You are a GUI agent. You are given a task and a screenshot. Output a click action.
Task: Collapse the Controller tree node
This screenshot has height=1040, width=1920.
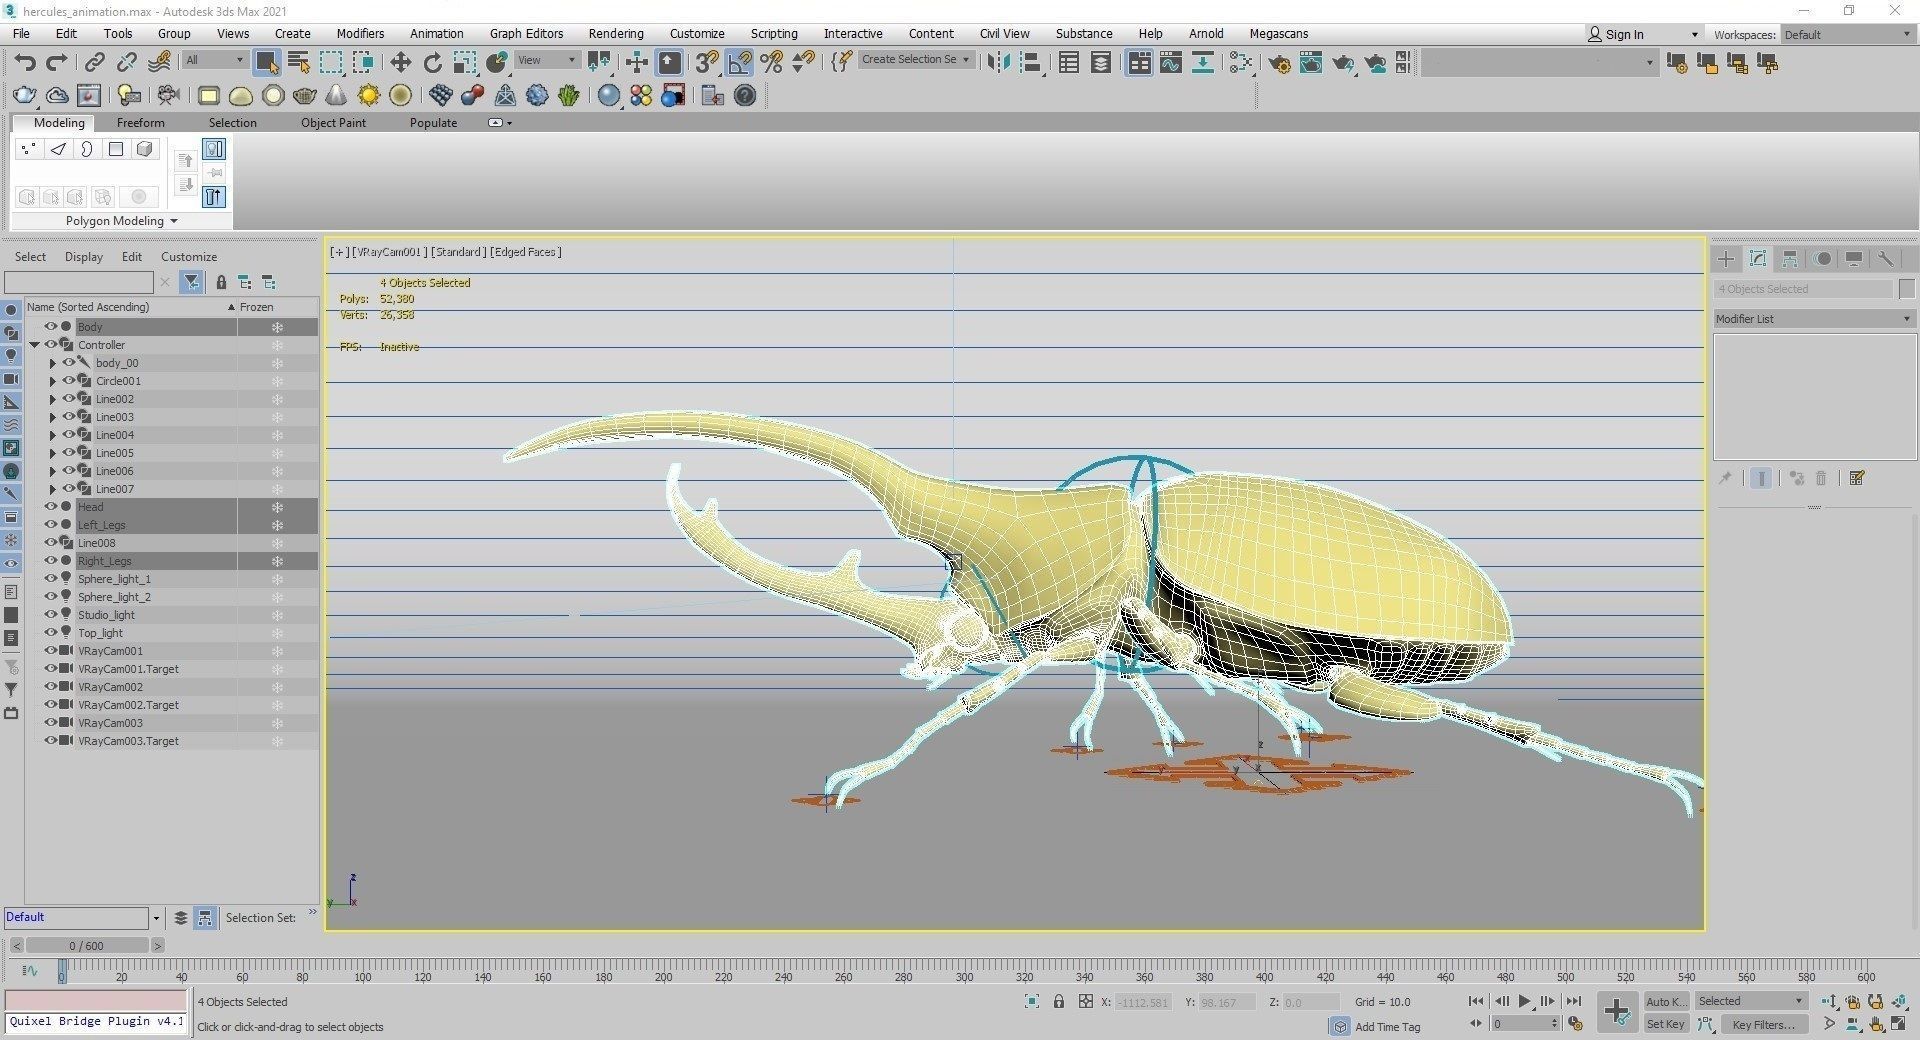tap(35, 345)
